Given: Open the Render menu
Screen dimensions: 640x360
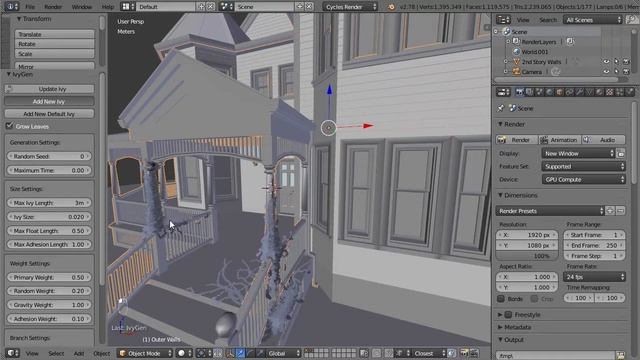Looking at the screenshot, I should pyautogui.click(x=53, y=7).
